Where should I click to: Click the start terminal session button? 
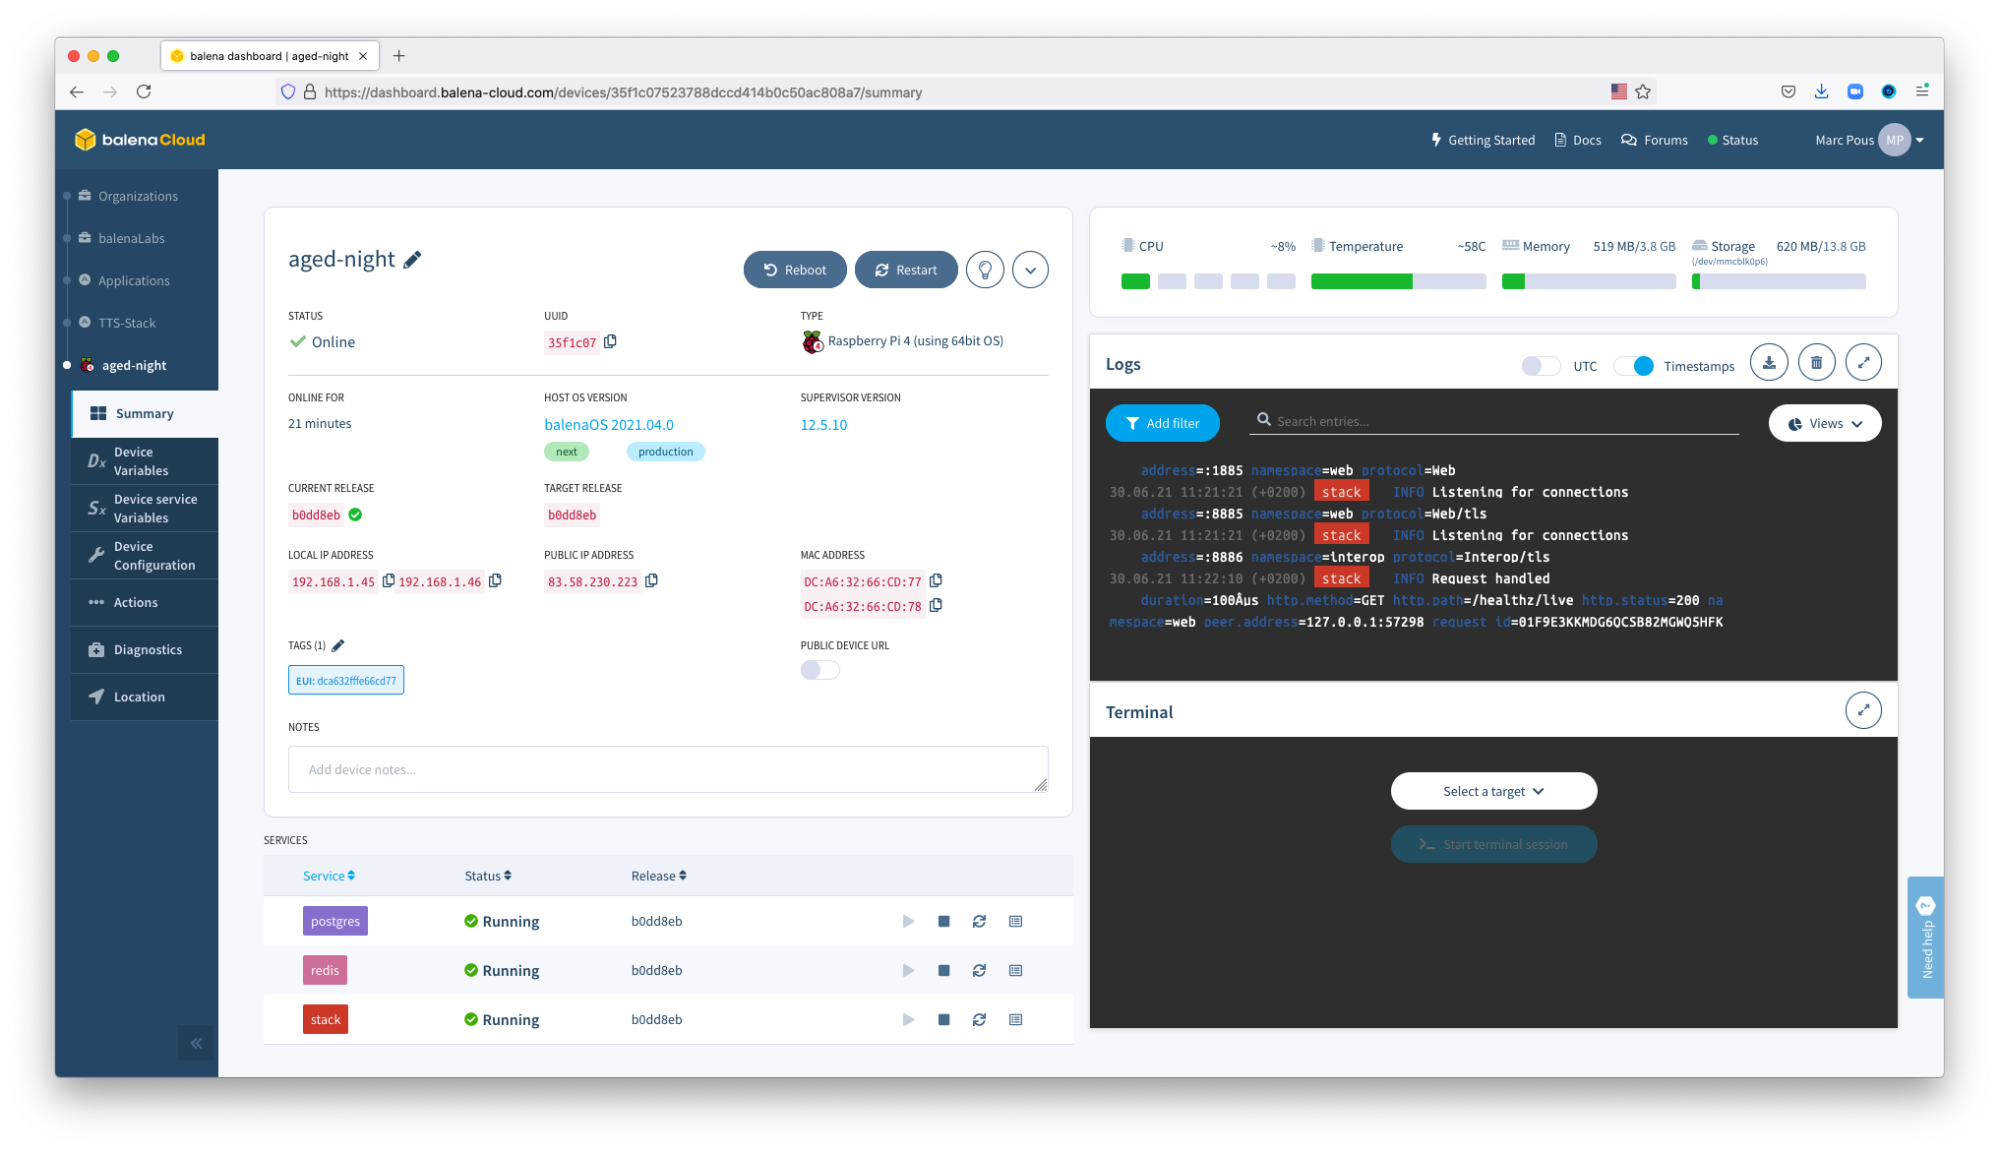tap(1494, 843)
